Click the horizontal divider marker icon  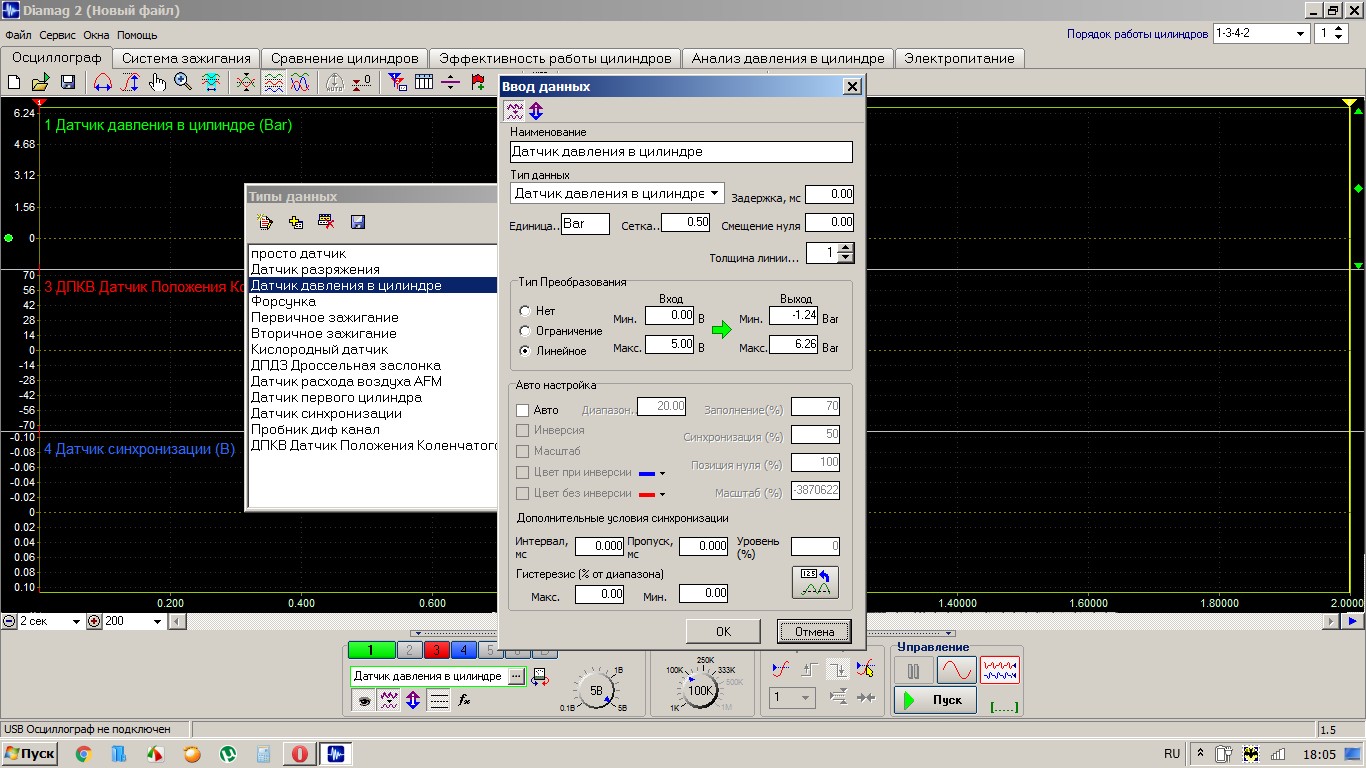[x=450, y=82]
